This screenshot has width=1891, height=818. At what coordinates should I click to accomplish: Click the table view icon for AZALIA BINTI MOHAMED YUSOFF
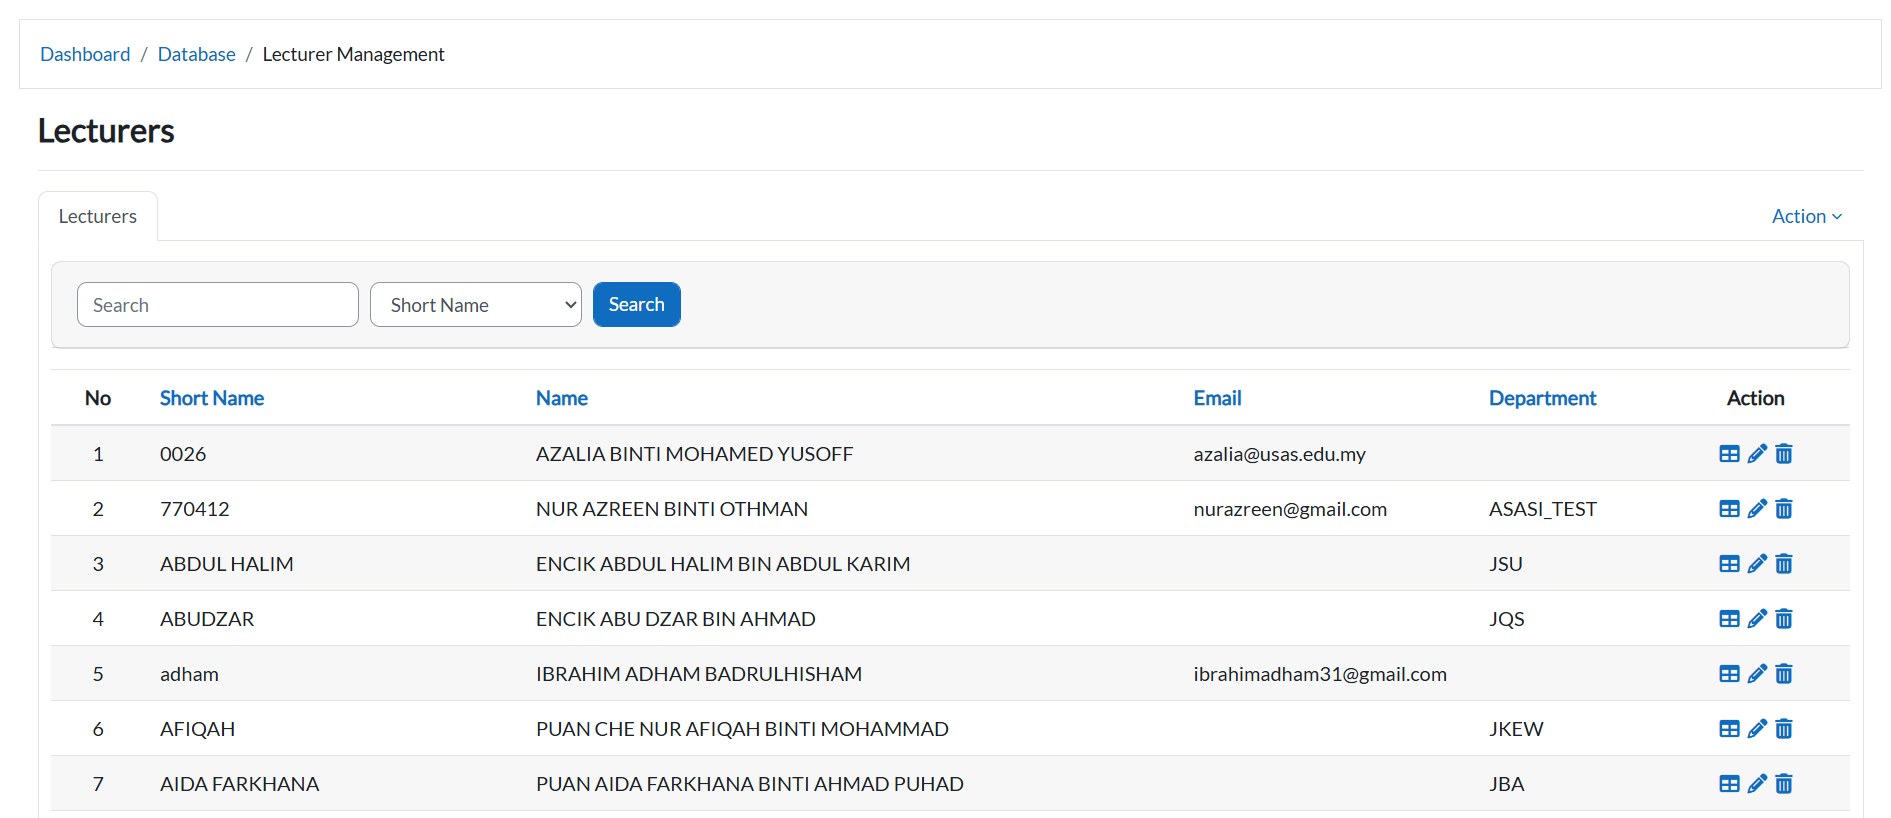pos(1729,454)
